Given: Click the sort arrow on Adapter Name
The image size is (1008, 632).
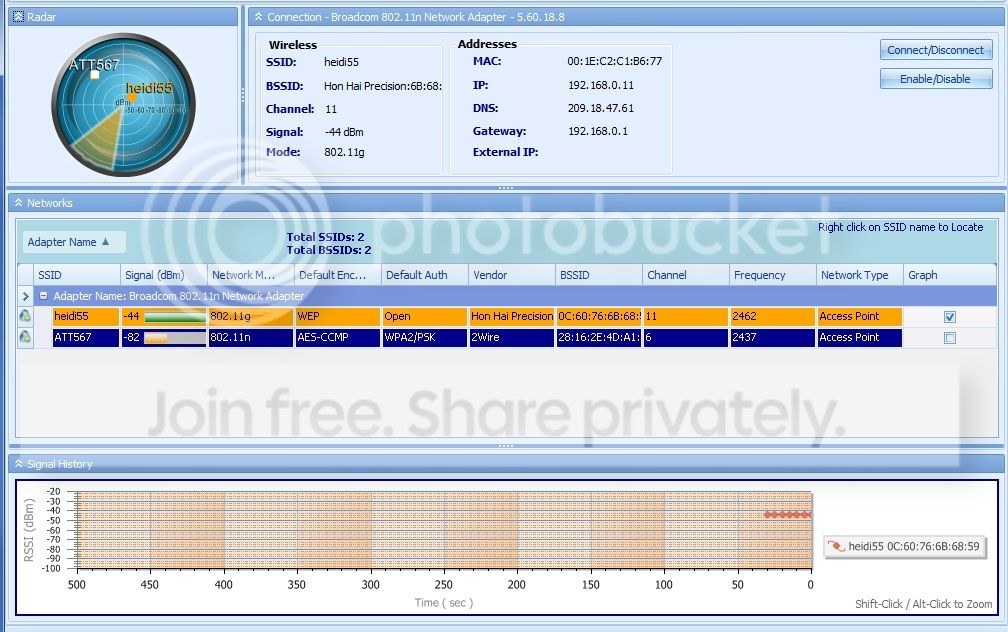Looking at the screenshot, I should pyautogui.click(x=105, y=242).
